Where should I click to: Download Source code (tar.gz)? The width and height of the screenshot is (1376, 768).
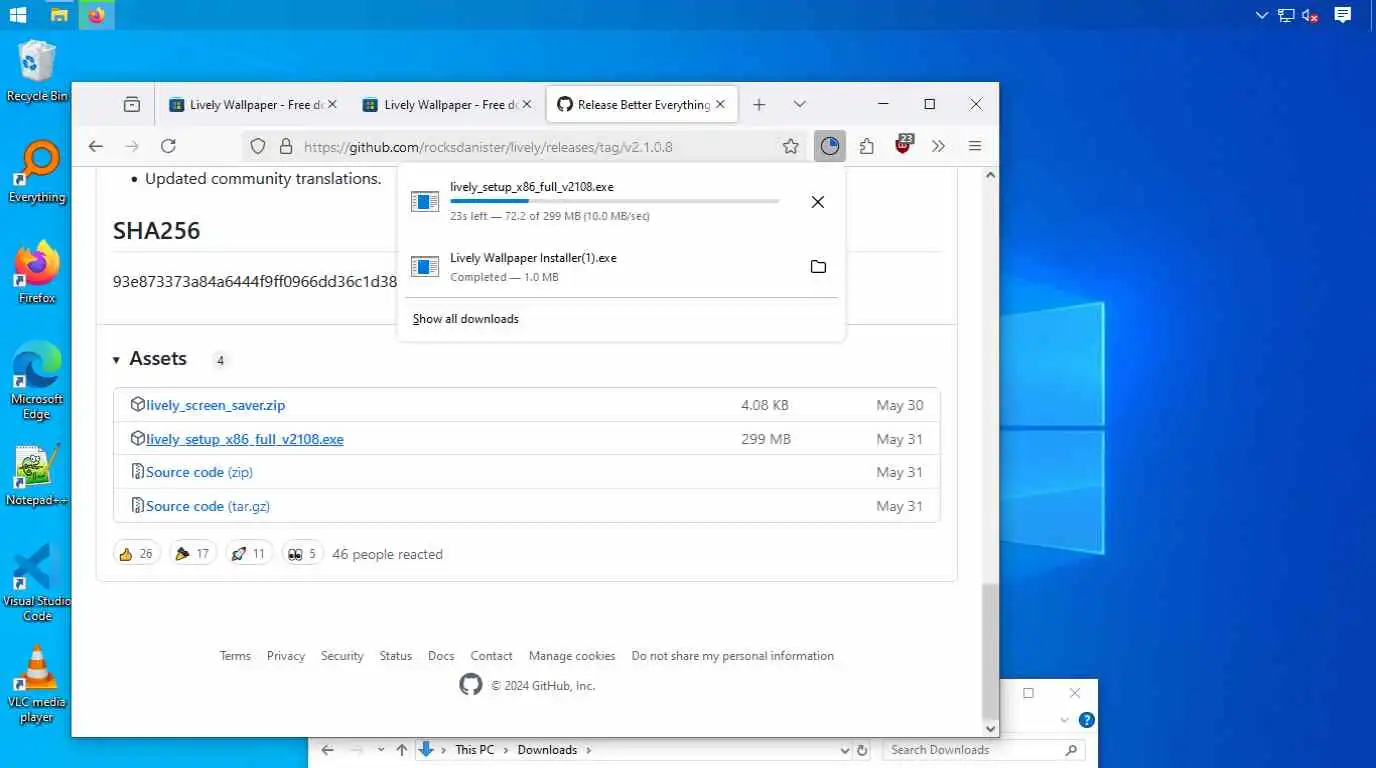208,506
